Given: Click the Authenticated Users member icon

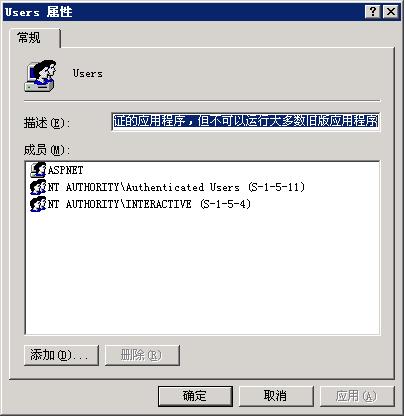Looking at the screenshot, I should (x=38, y=187).
